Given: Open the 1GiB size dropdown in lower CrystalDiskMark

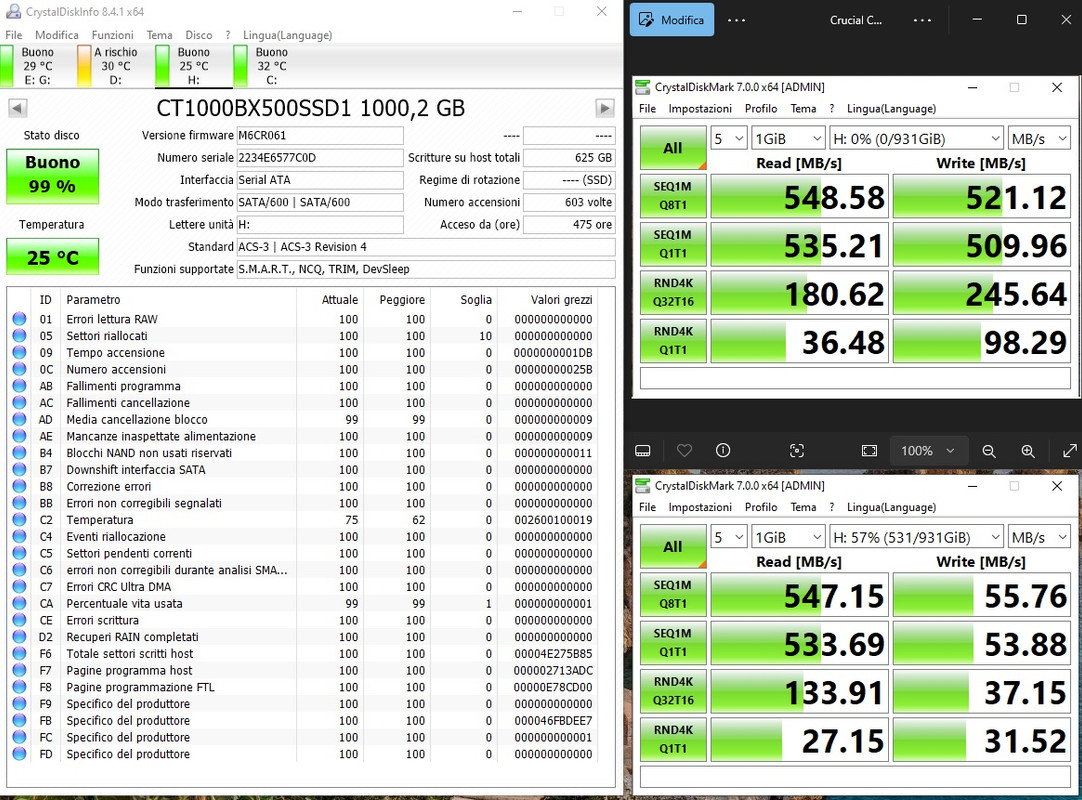Looking at the screenshot, I should pyautogui.click(x=788, y=537).
